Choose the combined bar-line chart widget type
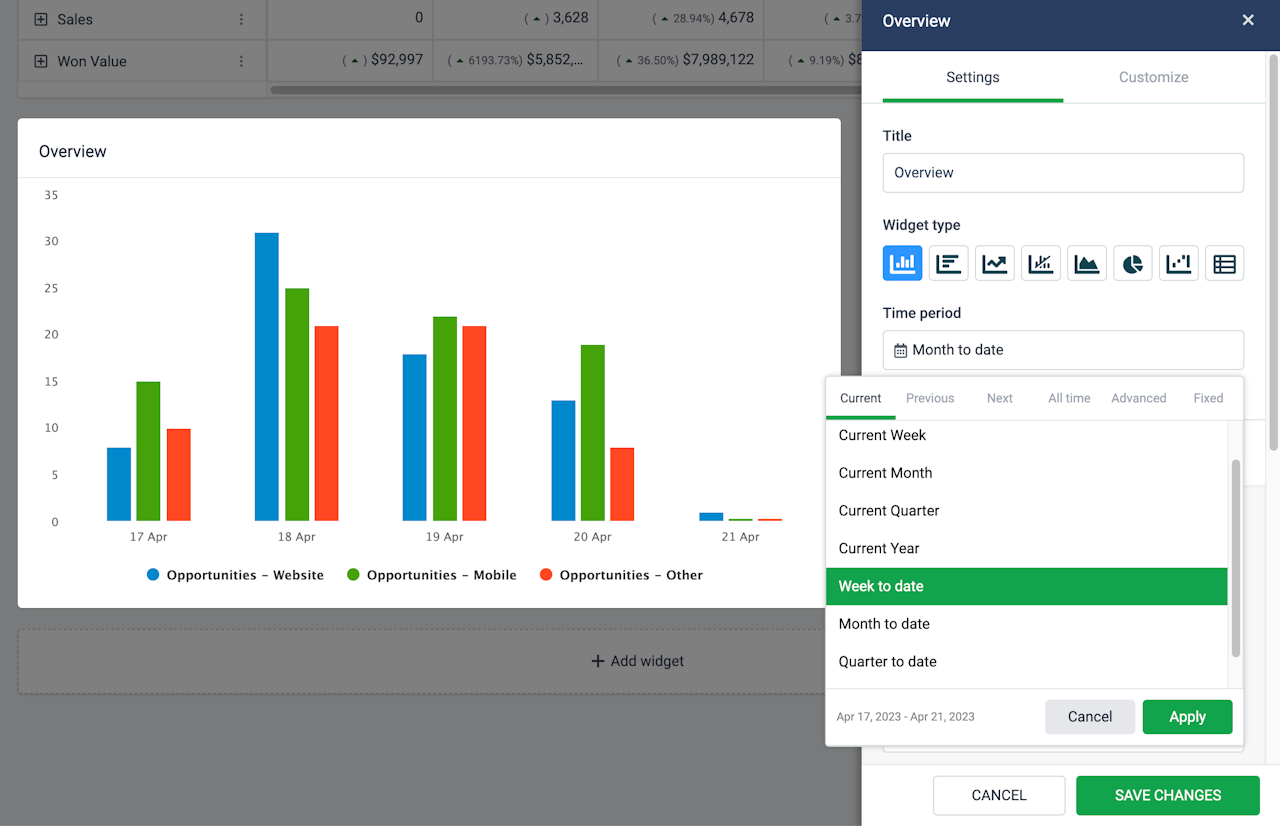 point(1040,263)
